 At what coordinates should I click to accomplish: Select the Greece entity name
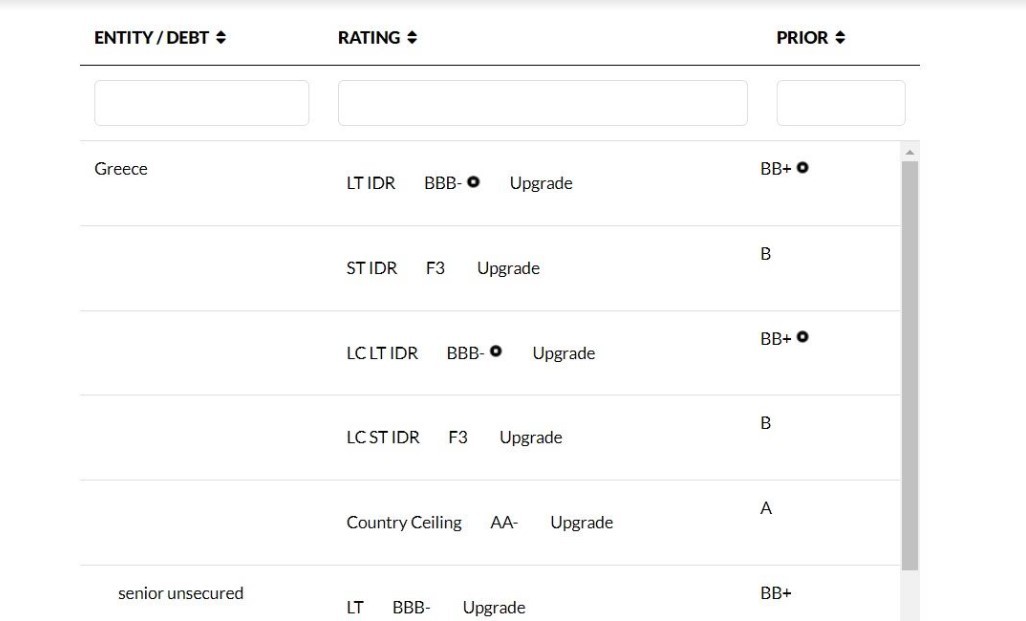[121, 169]
